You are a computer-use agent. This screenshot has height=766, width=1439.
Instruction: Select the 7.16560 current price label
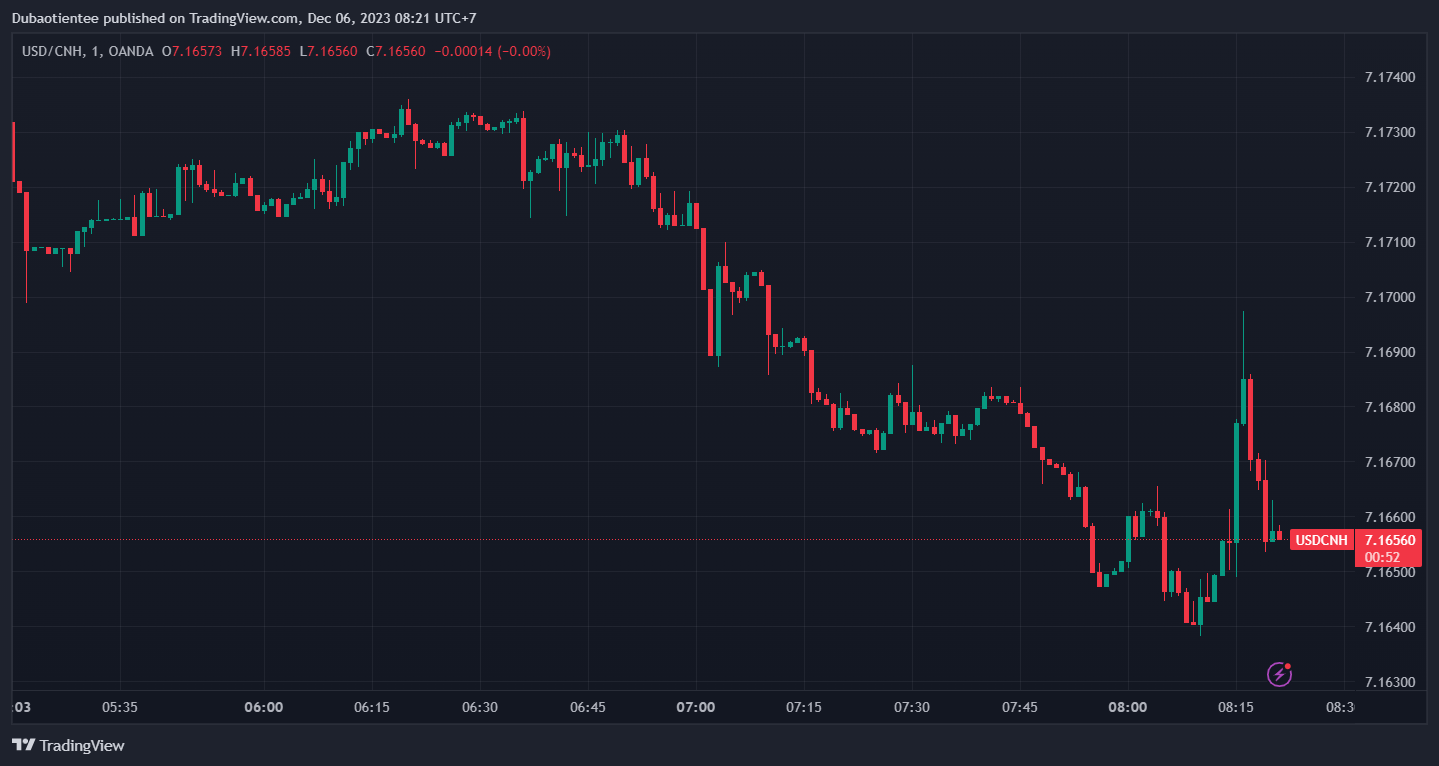[x=1390, y=540]
